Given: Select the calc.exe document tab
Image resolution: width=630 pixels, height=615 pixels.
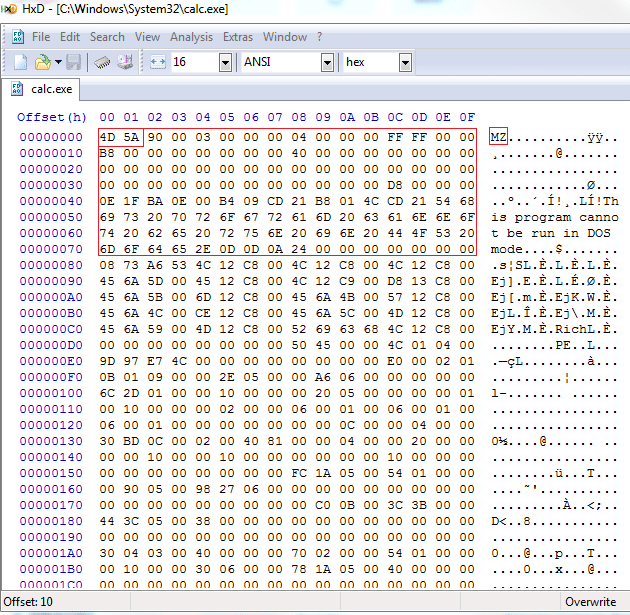Looking at the screenshot, I should 41,89.
